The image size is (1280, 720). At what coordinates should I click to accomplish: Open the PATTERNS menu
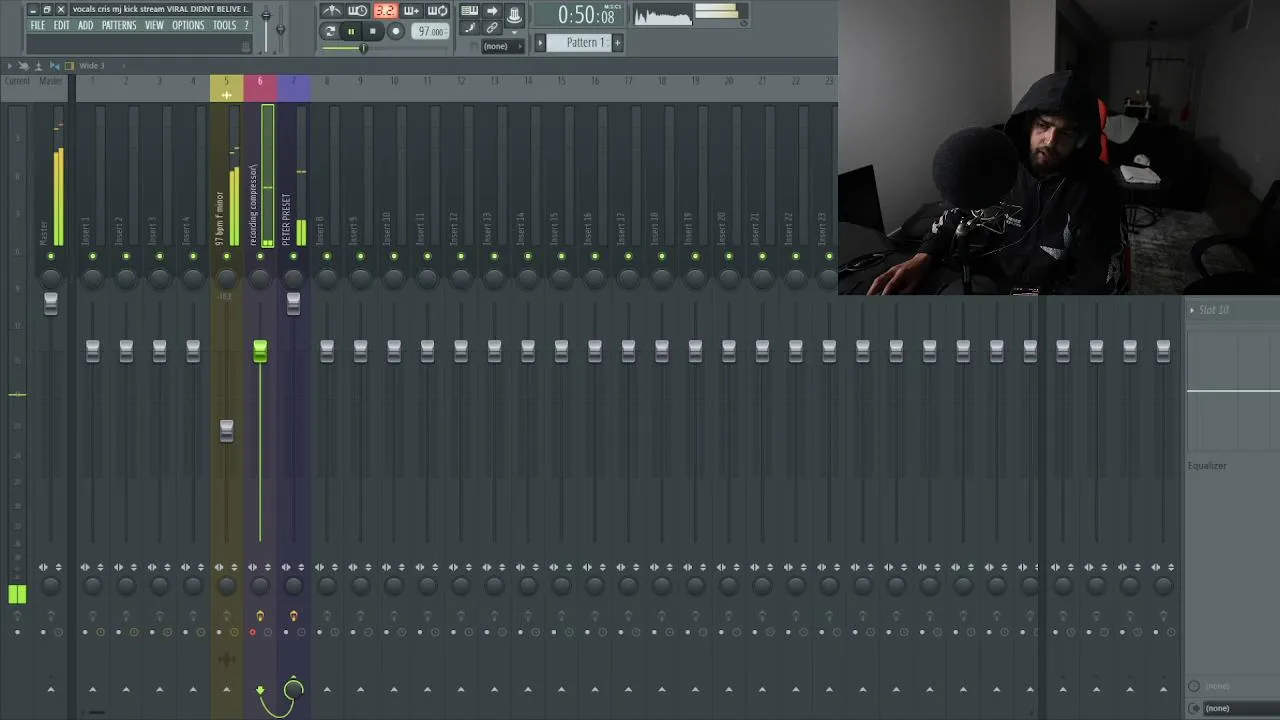click(x=119, y=25)
